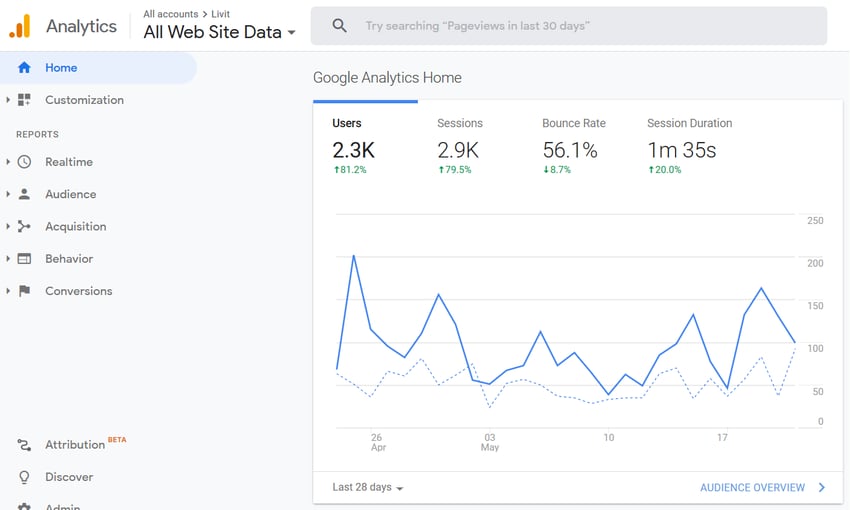The height and width of the screenshot is (510, 850).
Task: Click the Home house icon
Action: [24, 68]
